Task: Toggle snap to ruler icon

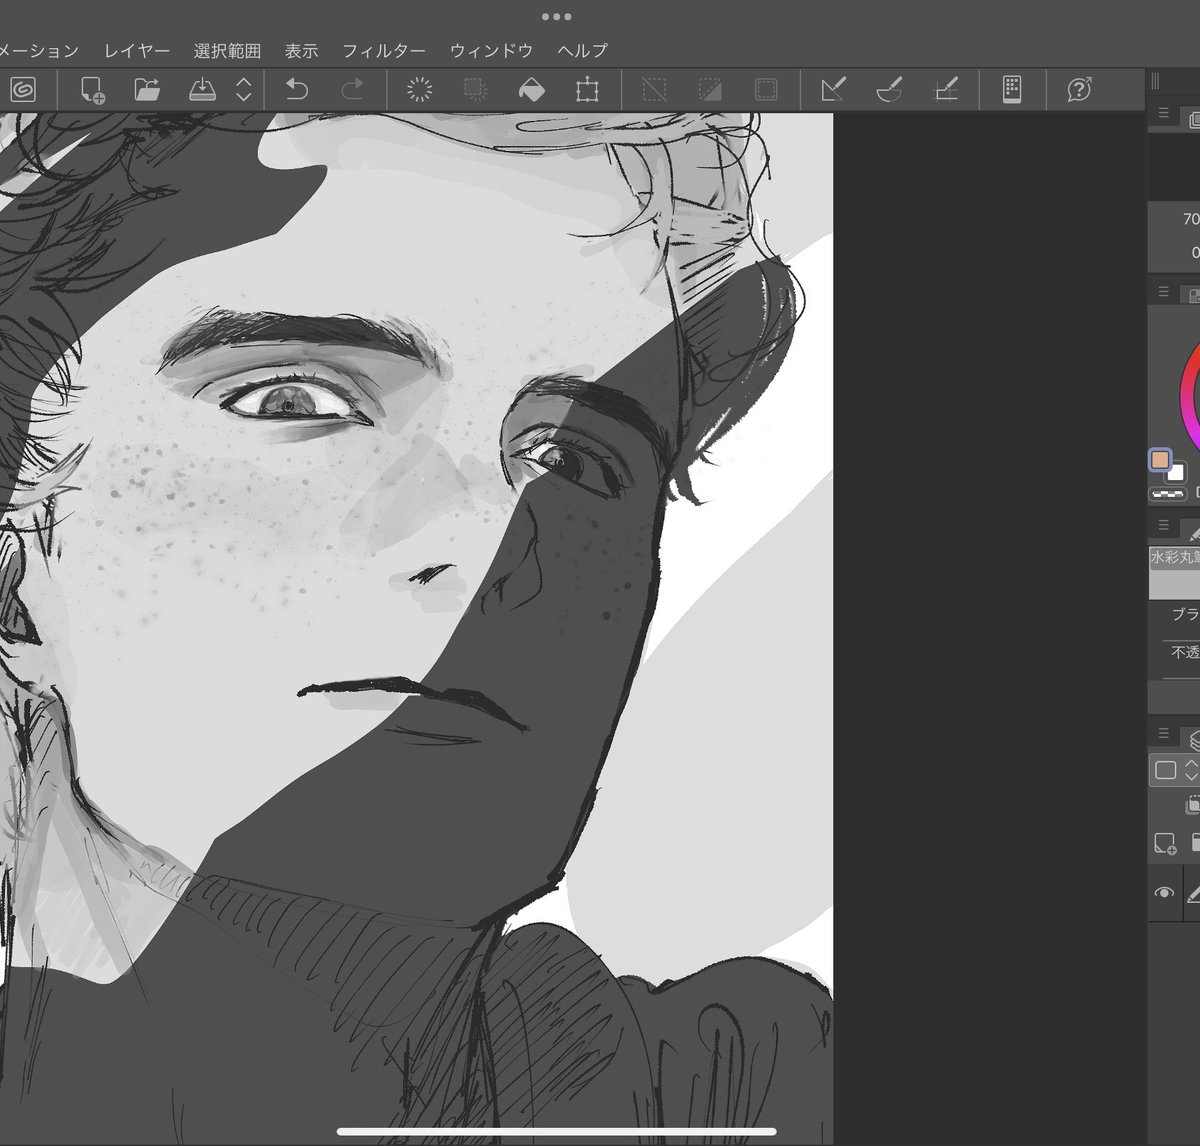Action: click(833, 90)
